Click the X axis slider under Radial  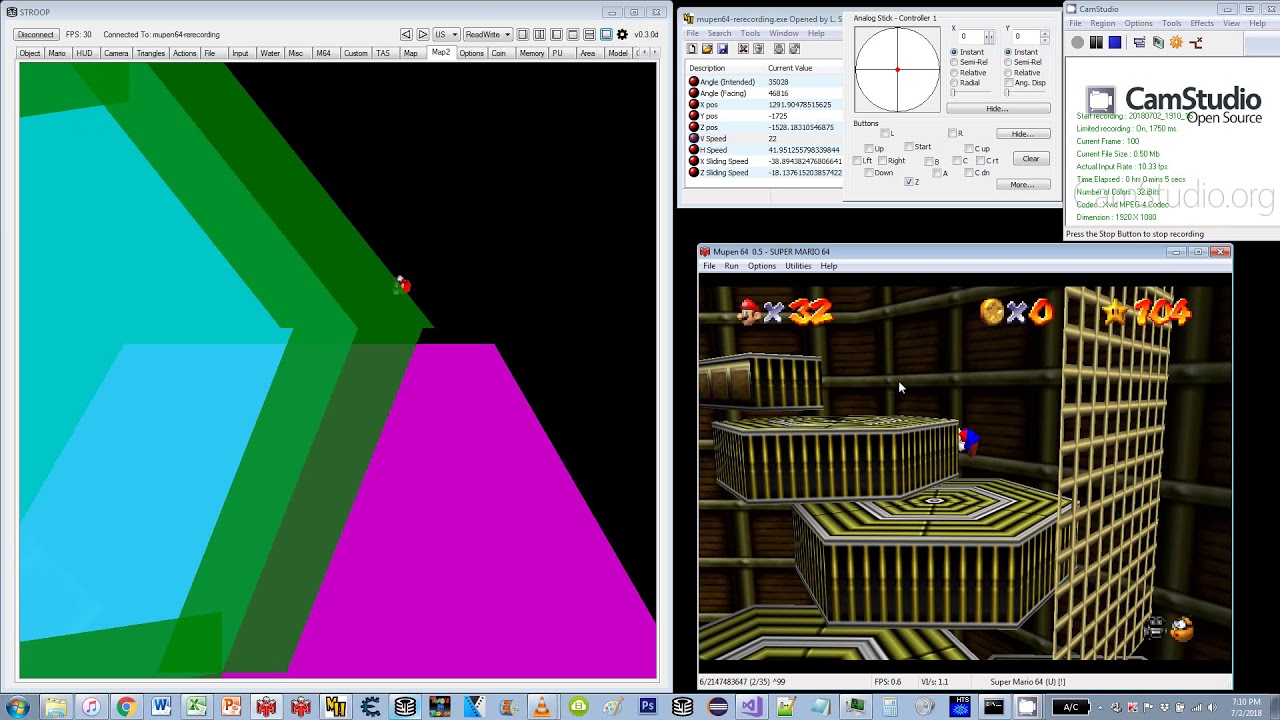pyautogui.click(x=971, y=93)
